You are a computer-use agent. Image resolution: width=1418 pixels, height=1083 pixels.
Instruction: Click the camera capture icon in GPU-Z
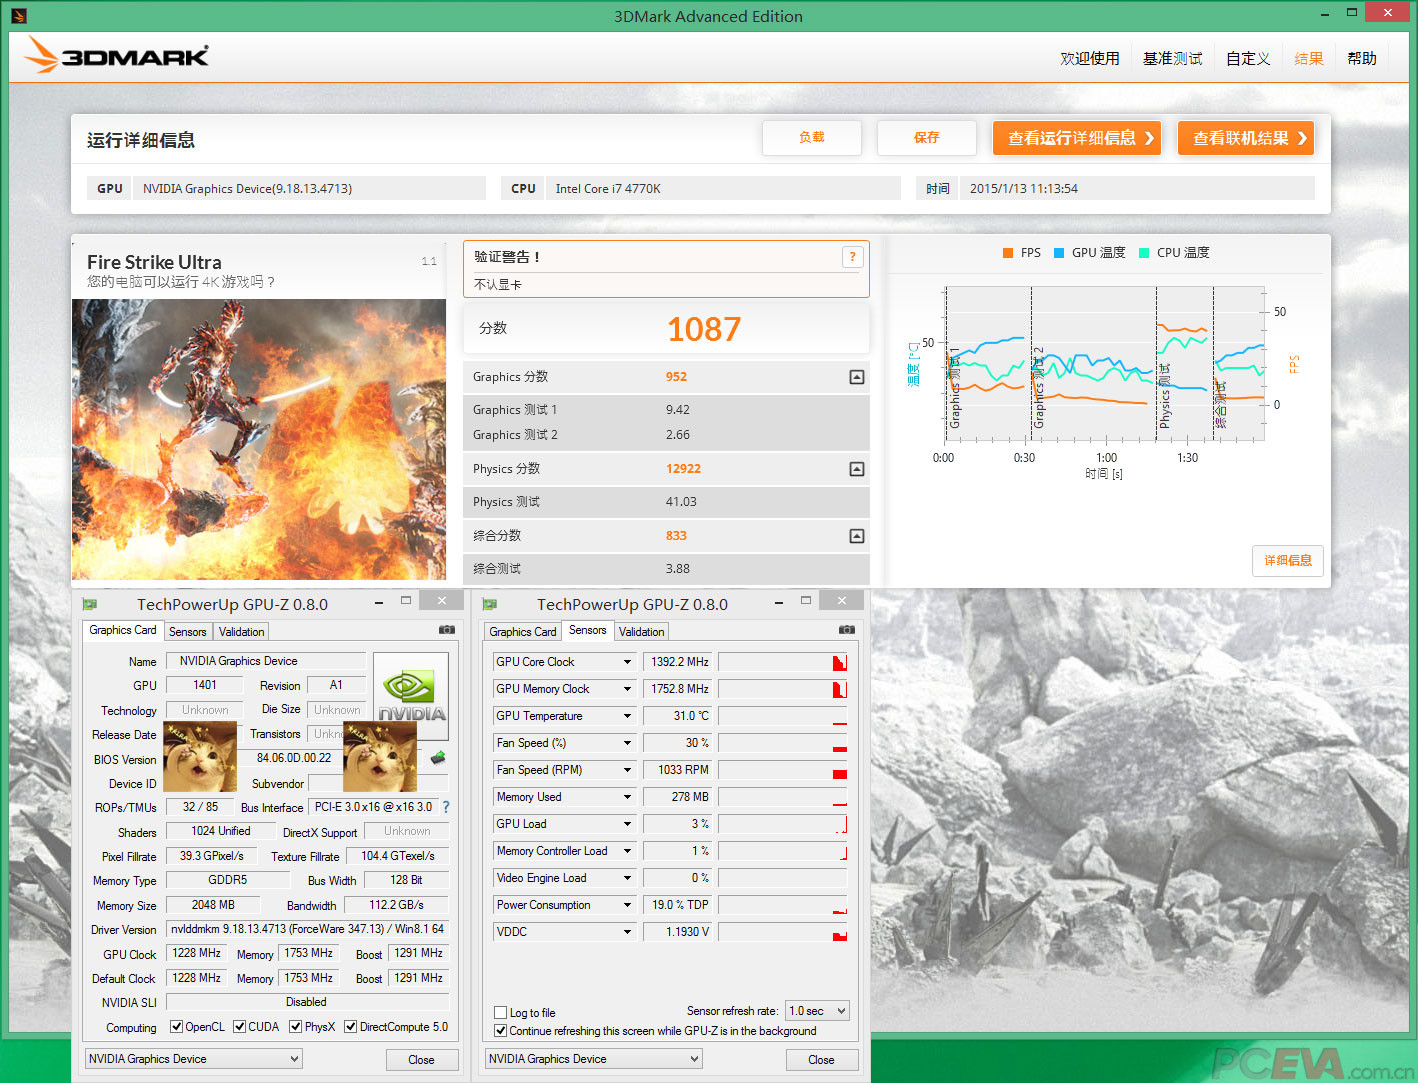447,630
